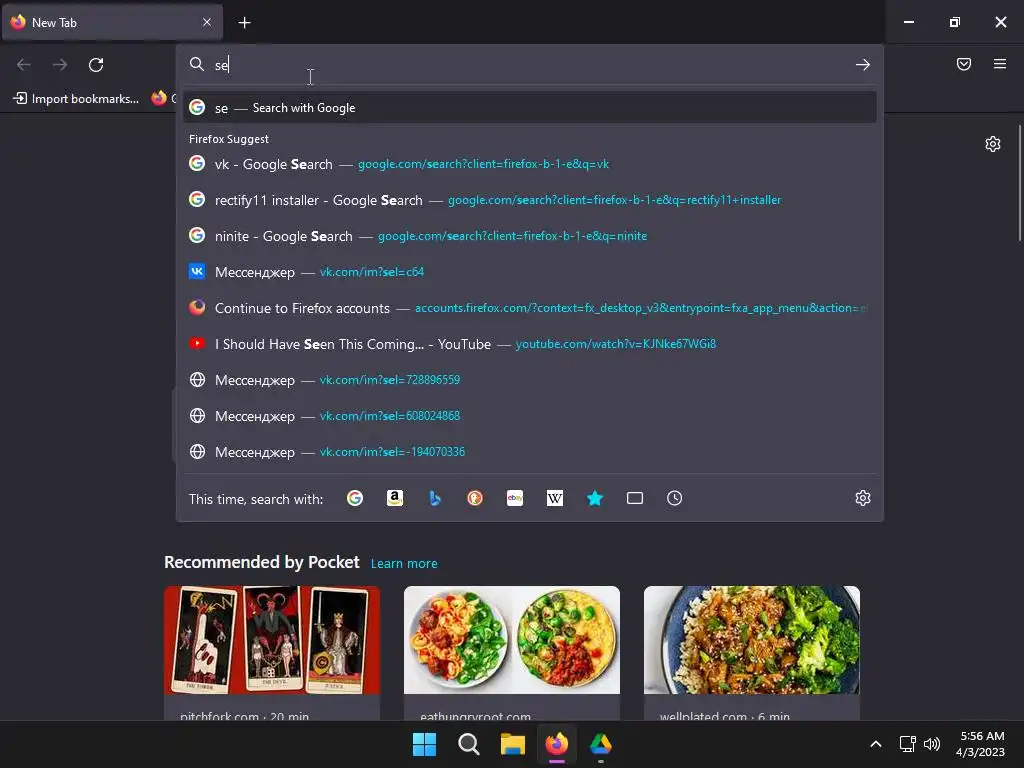The height and width of the screenshot is (768, 1024).
Task: Open 'I Should Have Seen This Coming' YouTube suggestion
Action: coord(530,344)
